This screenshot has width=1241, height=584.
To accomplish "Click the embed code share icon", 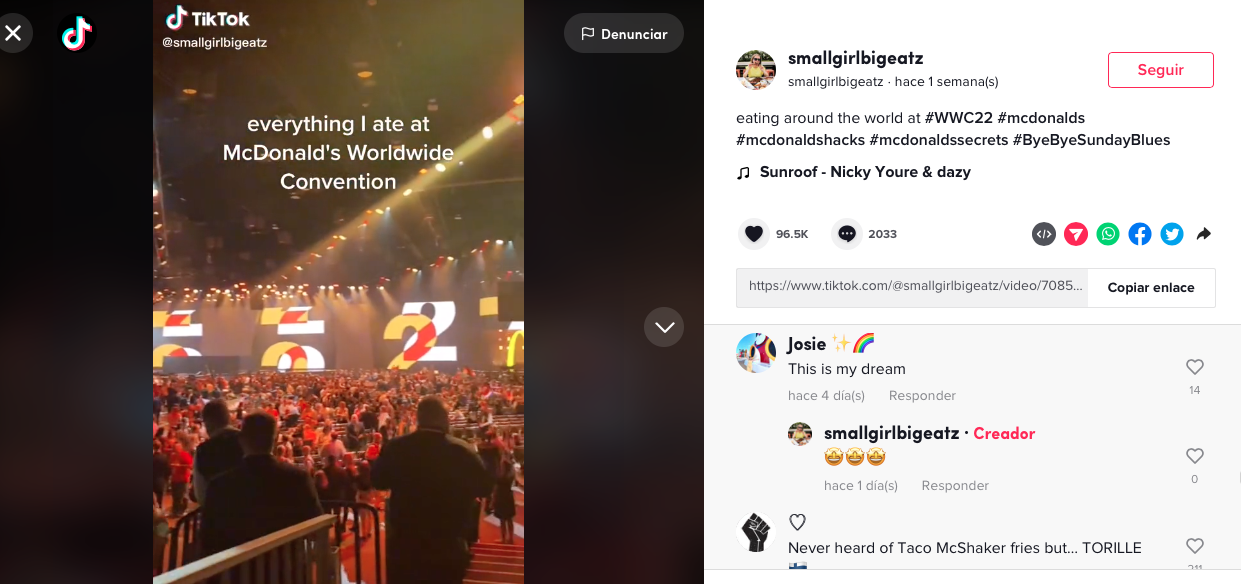I will (x=1044, y=234).
